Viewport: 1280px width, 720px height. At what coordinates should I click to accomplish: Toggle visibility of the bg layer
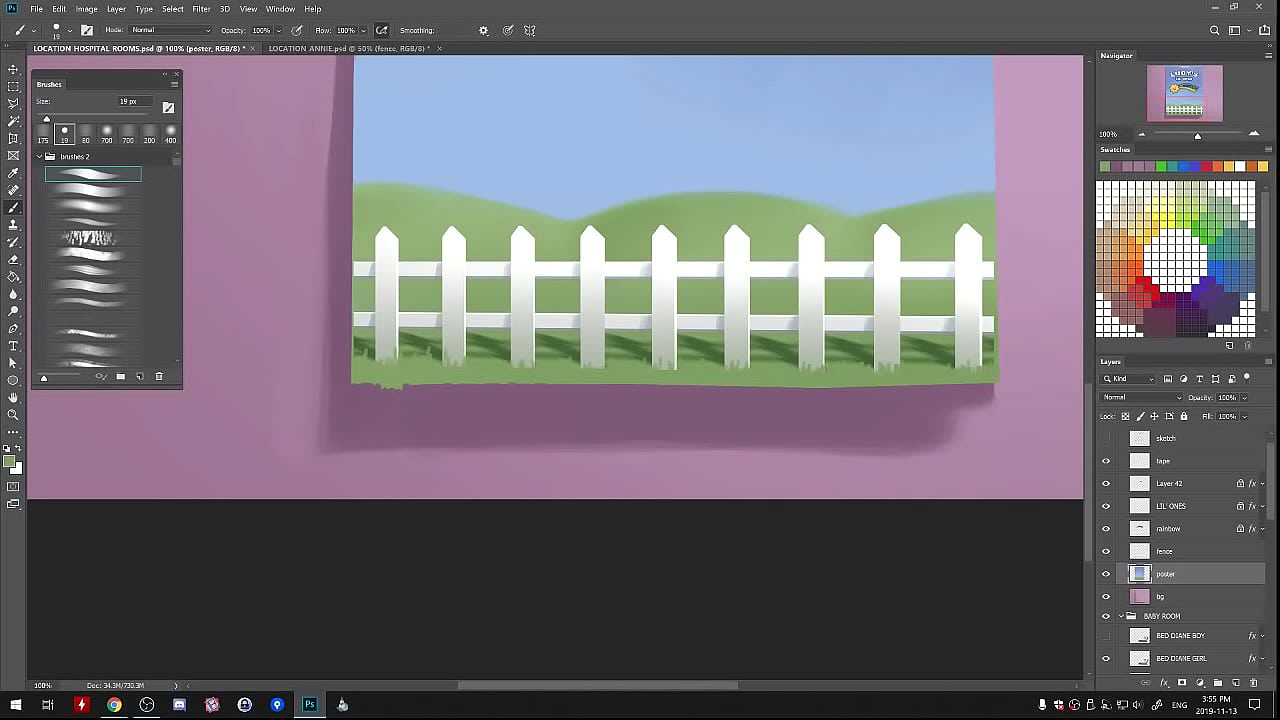[x=1106, y=597]
